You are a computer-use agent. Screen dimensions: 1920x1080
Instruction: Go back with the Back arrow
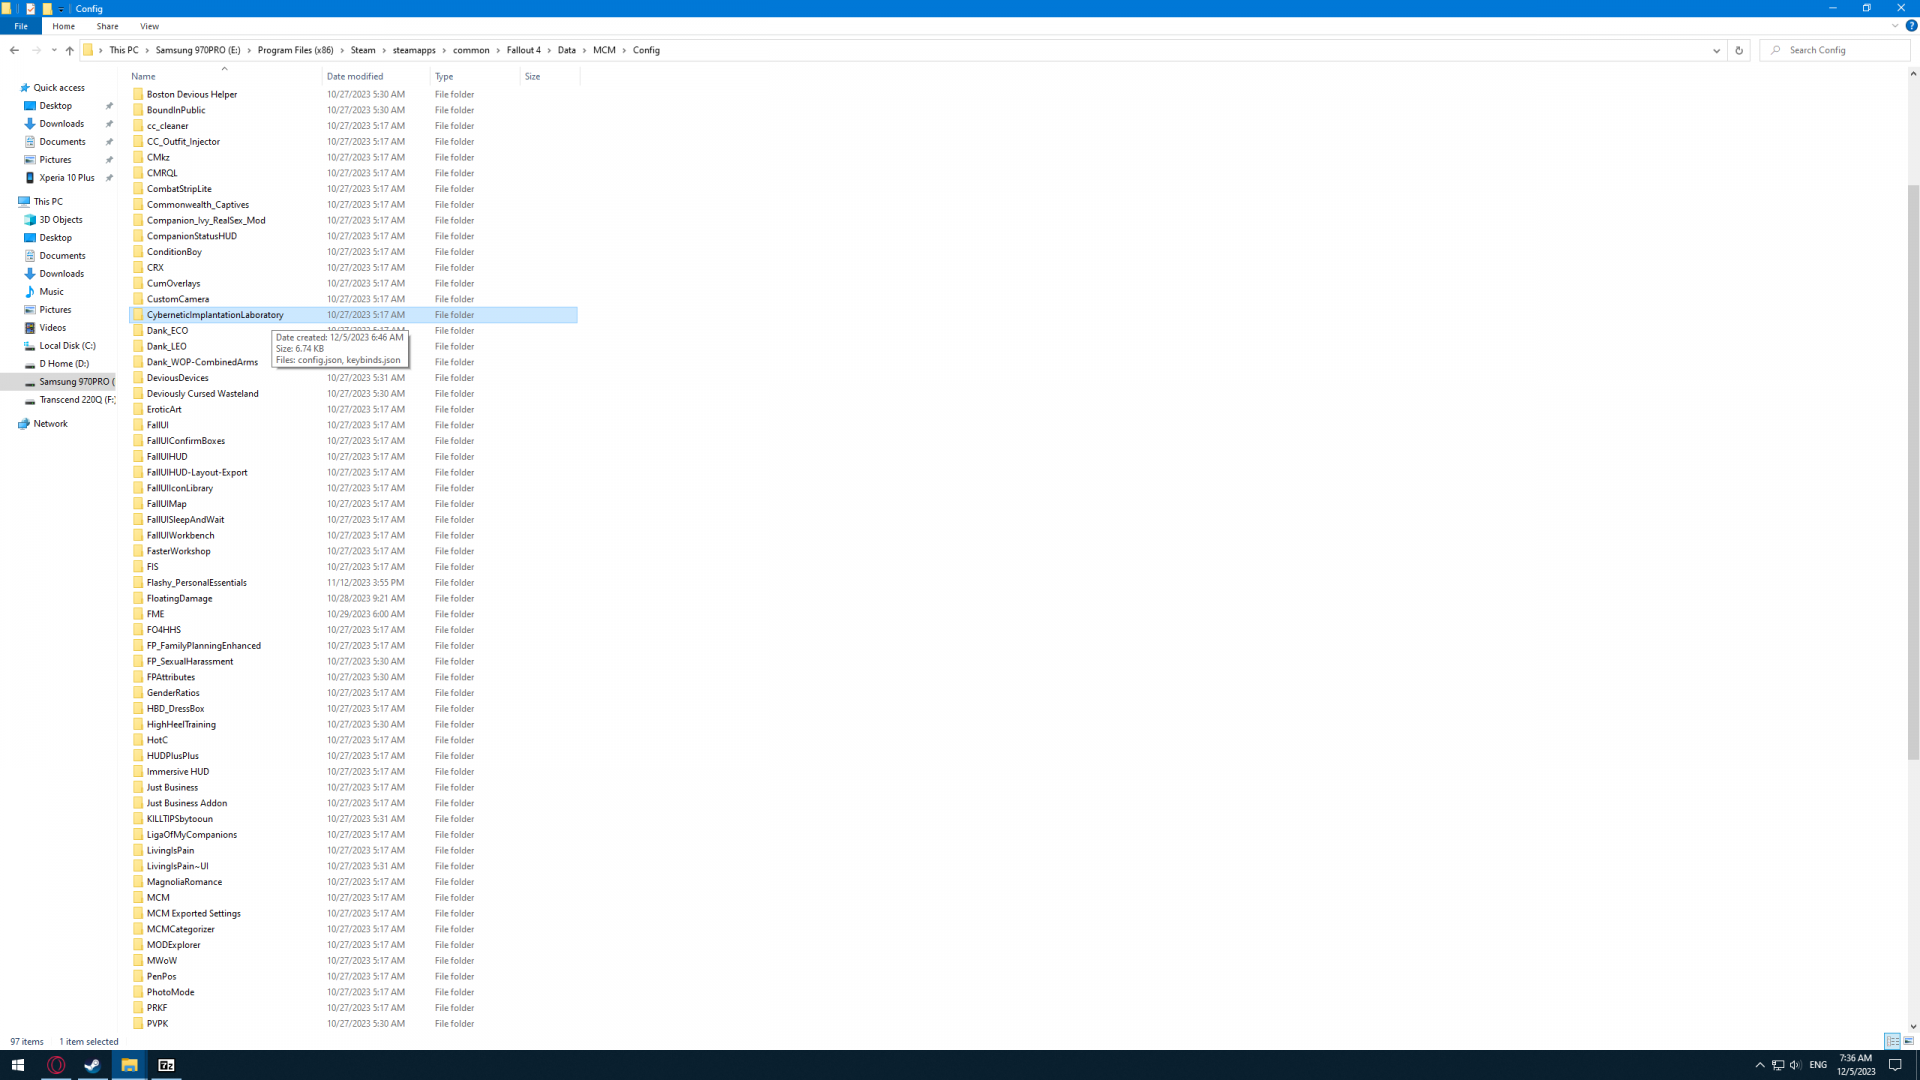click(14, 50)
